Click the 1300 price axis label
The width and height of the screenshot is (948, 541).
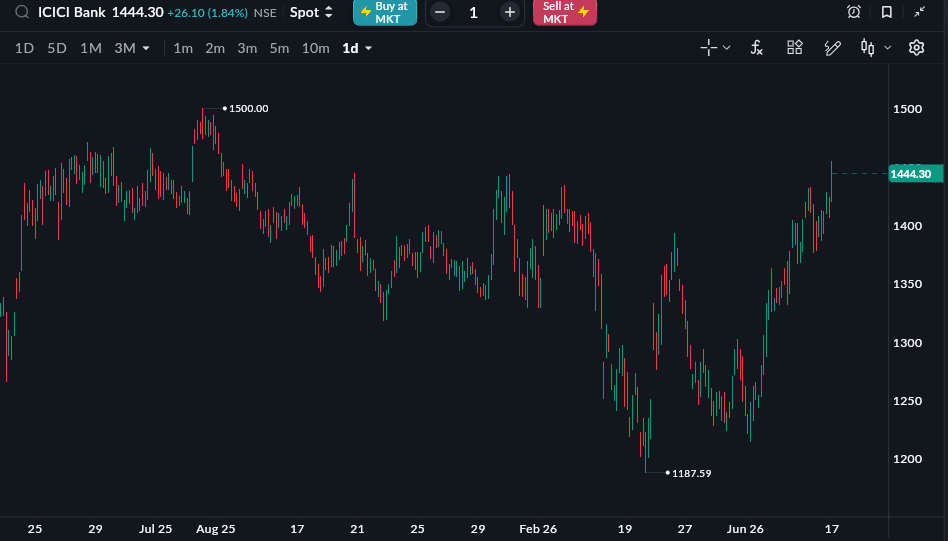(907, 343)
